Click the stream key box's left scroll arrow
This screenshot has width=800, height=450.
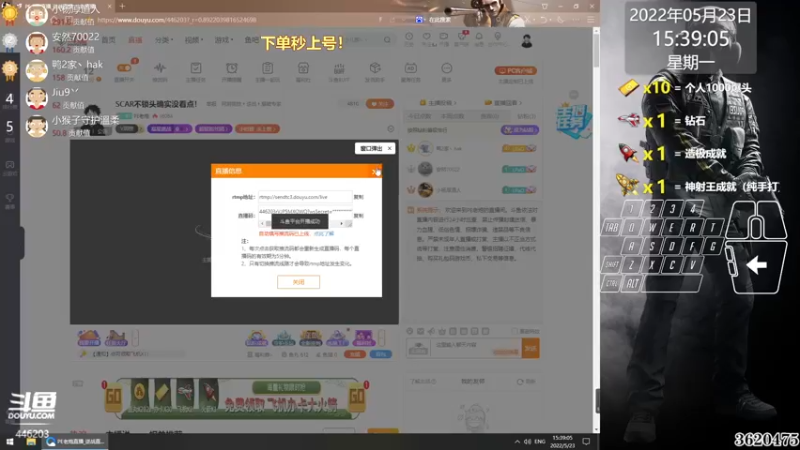click(262, 223)
